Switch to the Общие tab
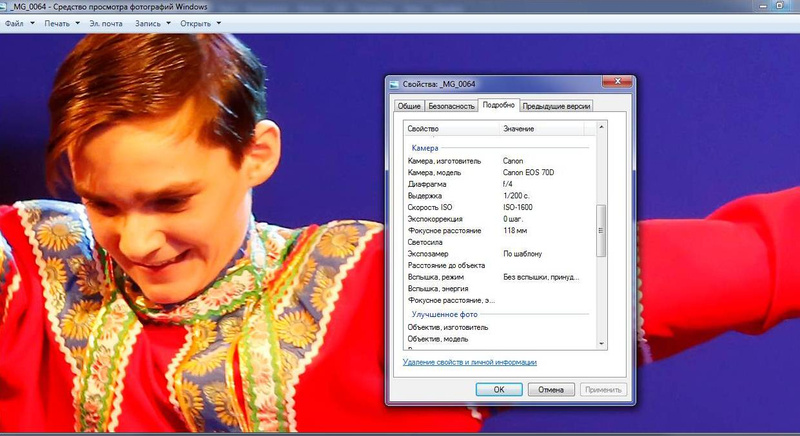800x436 pixels. coord(409,105)
